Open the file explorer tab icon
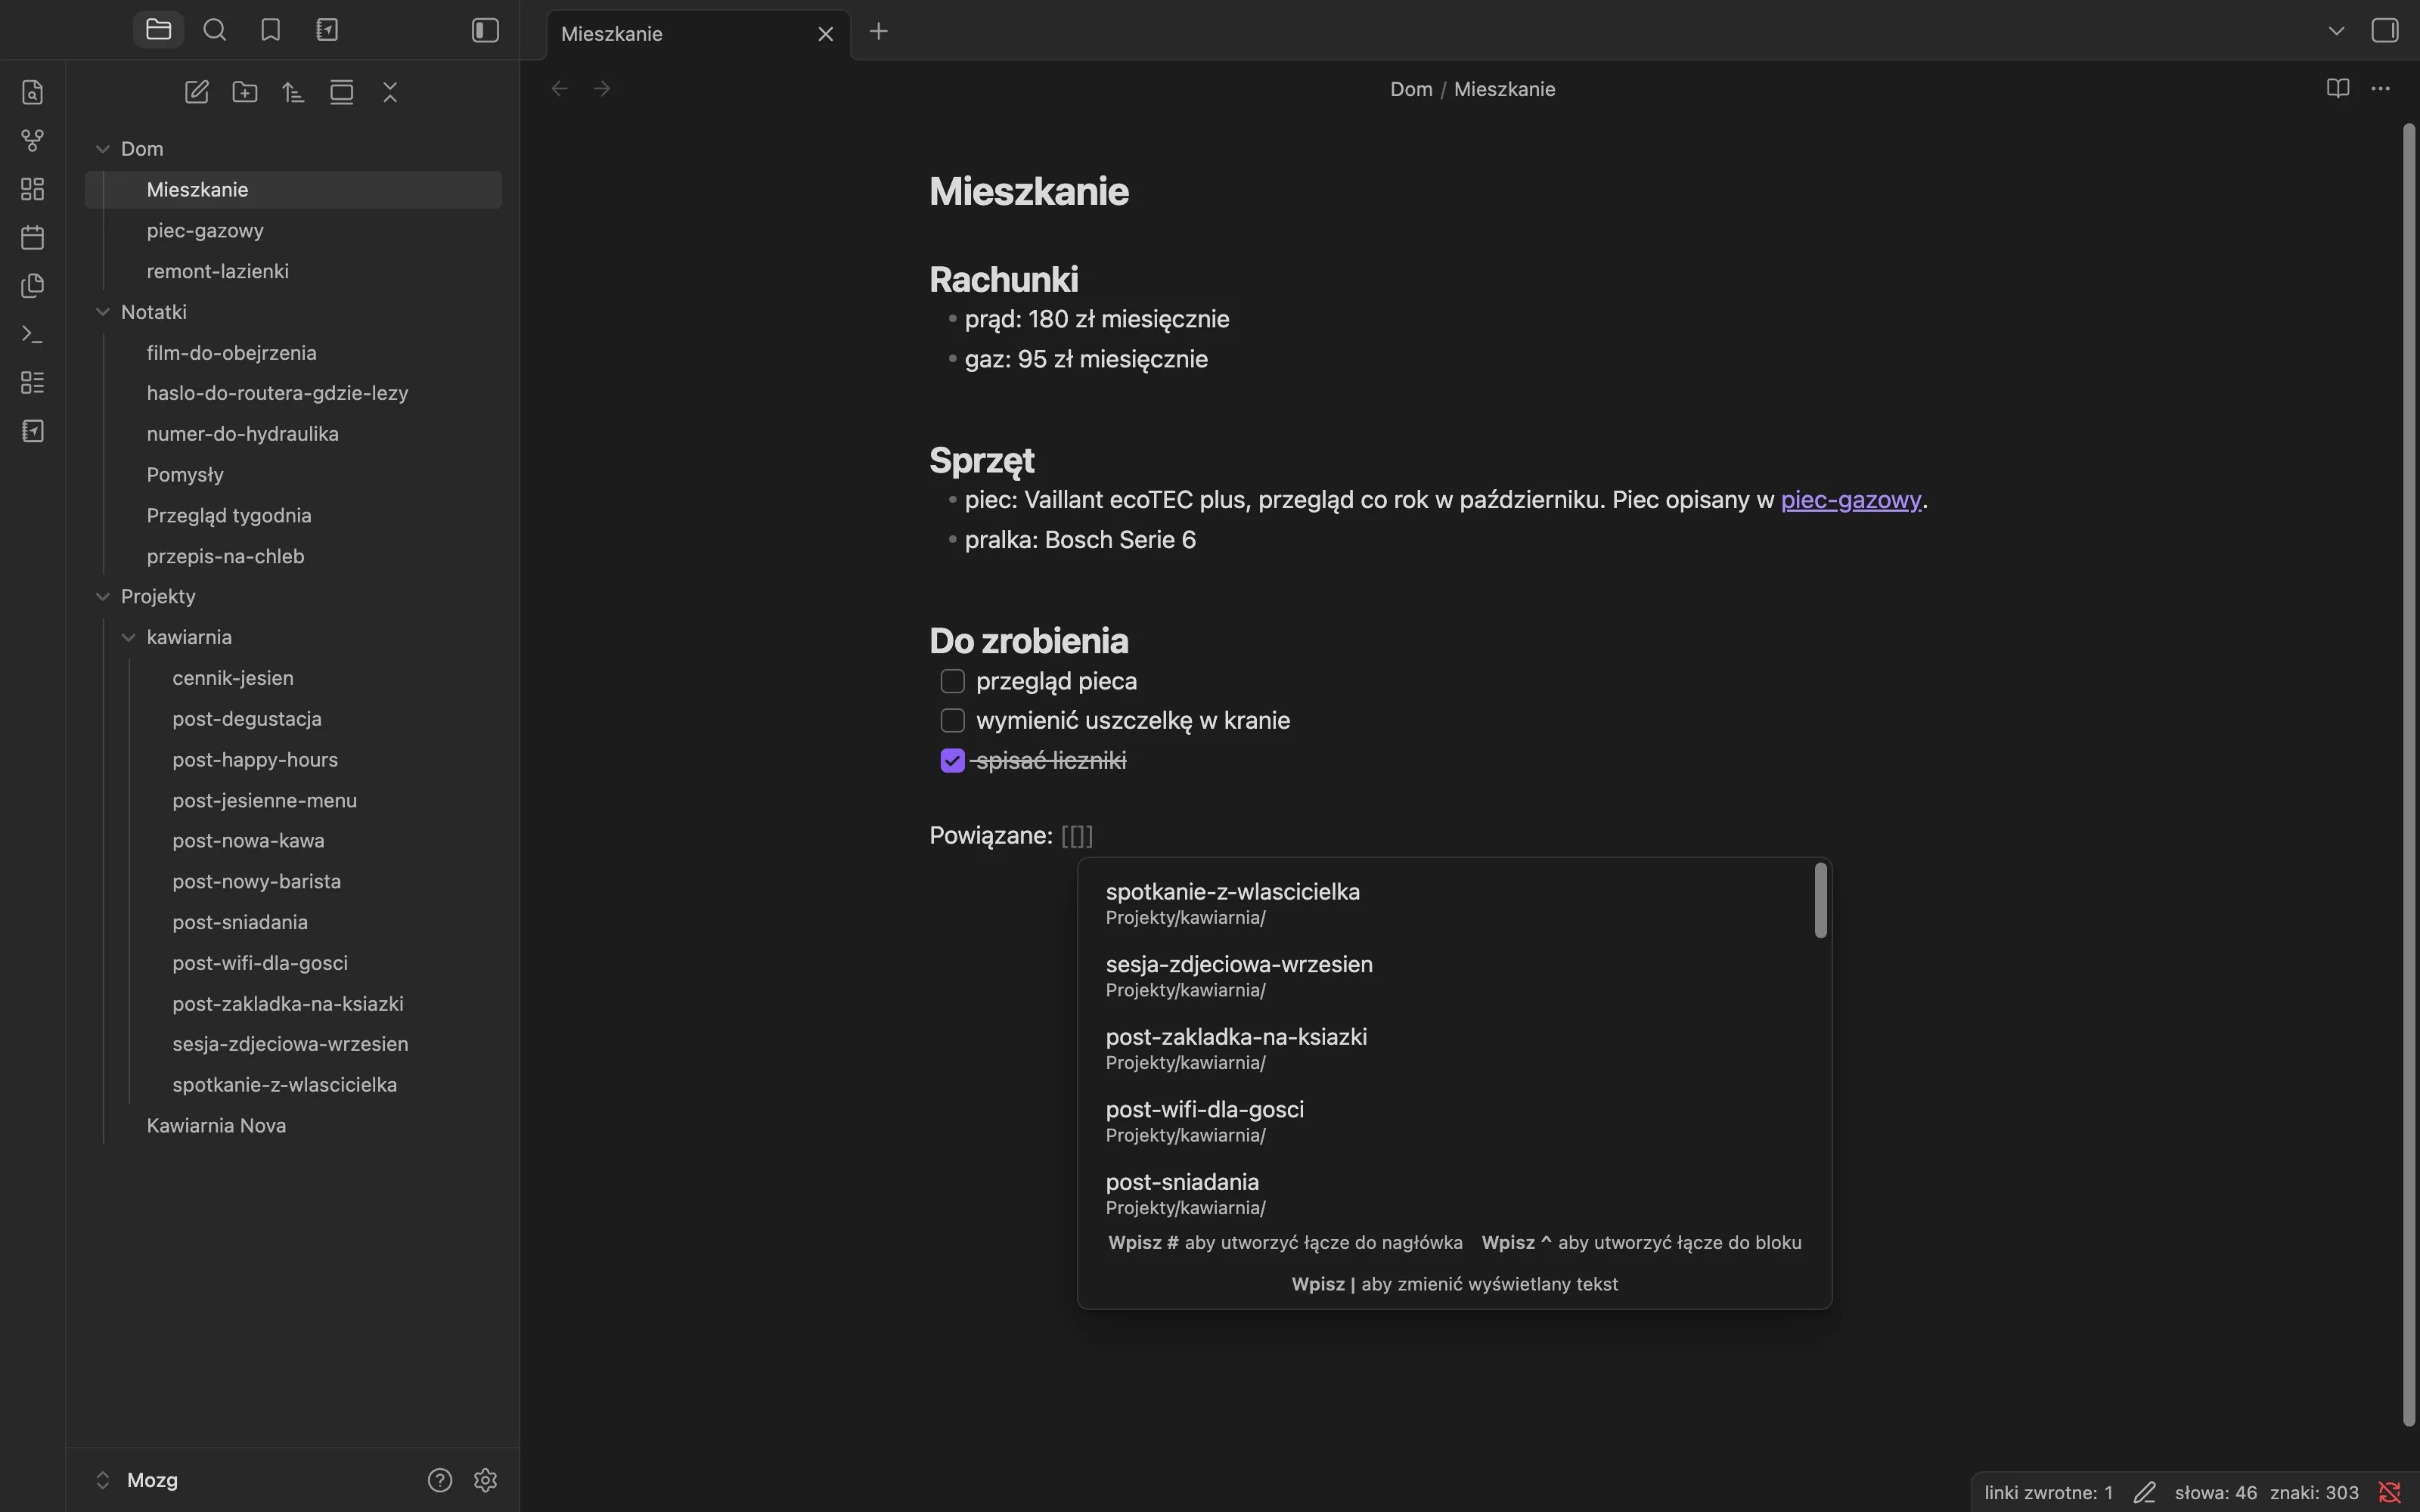The height and width of the screenshot is (1512, 2420). click(x=158, y=30)
